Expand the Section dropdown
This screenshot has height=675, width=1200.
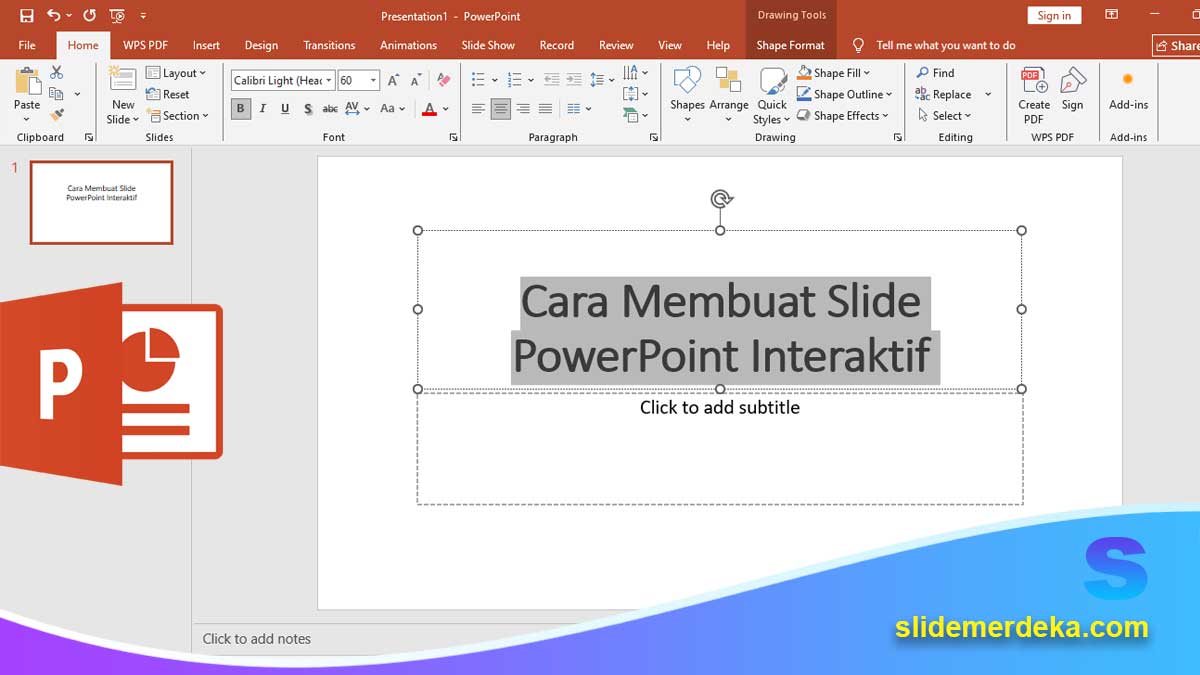[x=177, y=115]
